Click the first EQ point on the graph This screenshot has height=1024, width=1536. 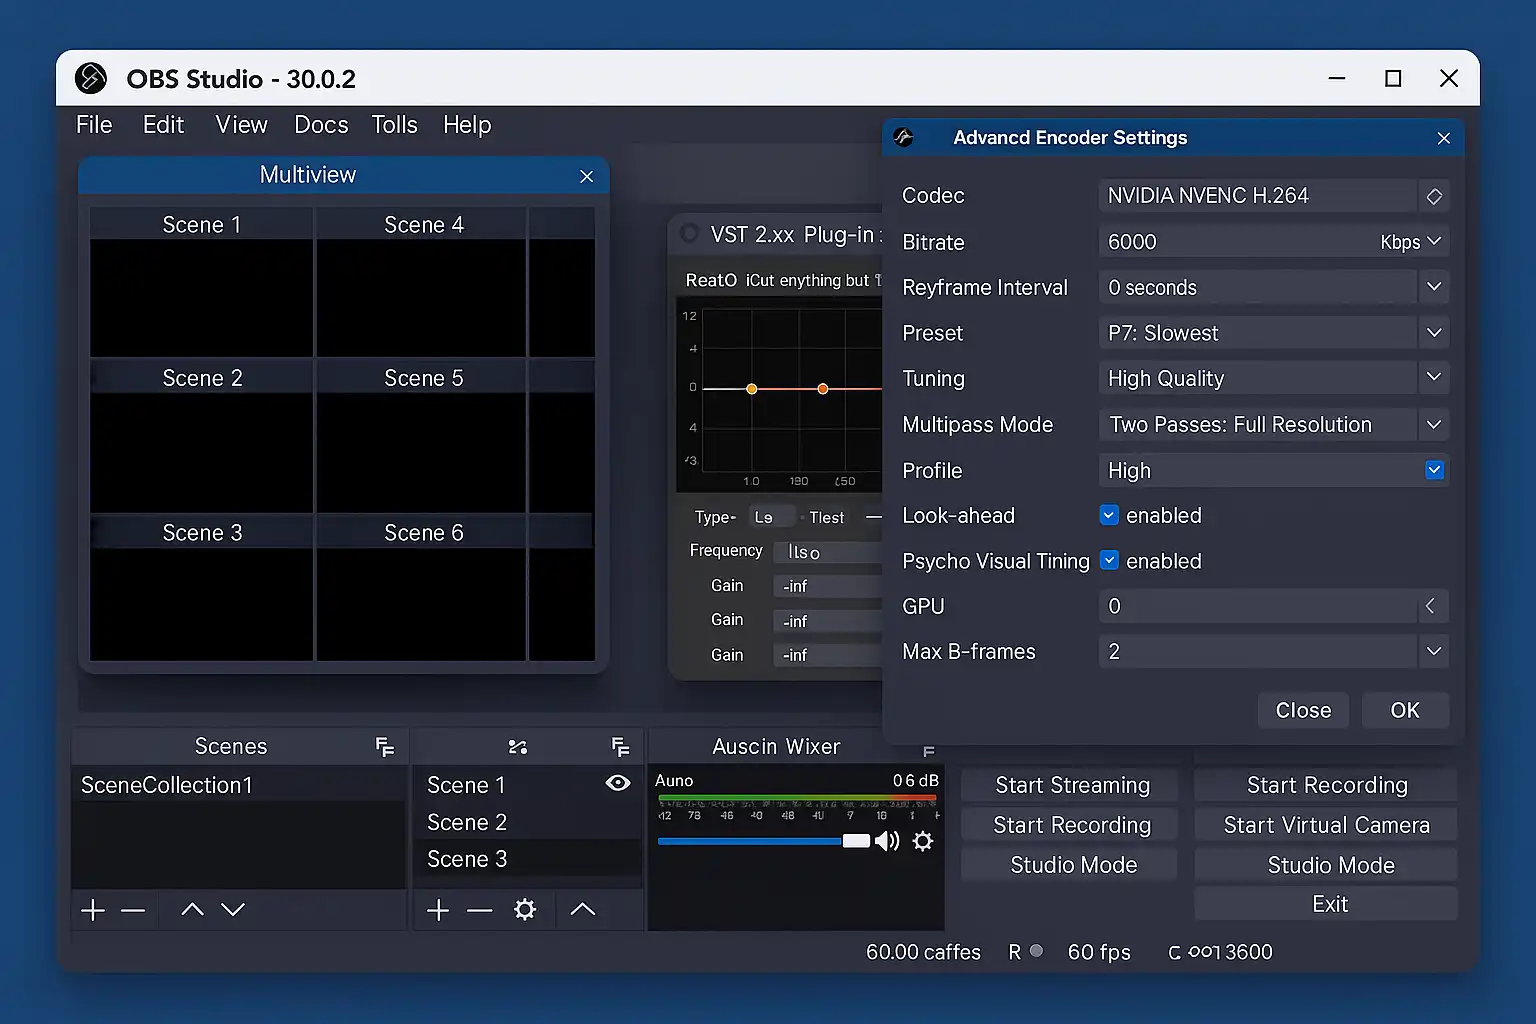[752, 389]
